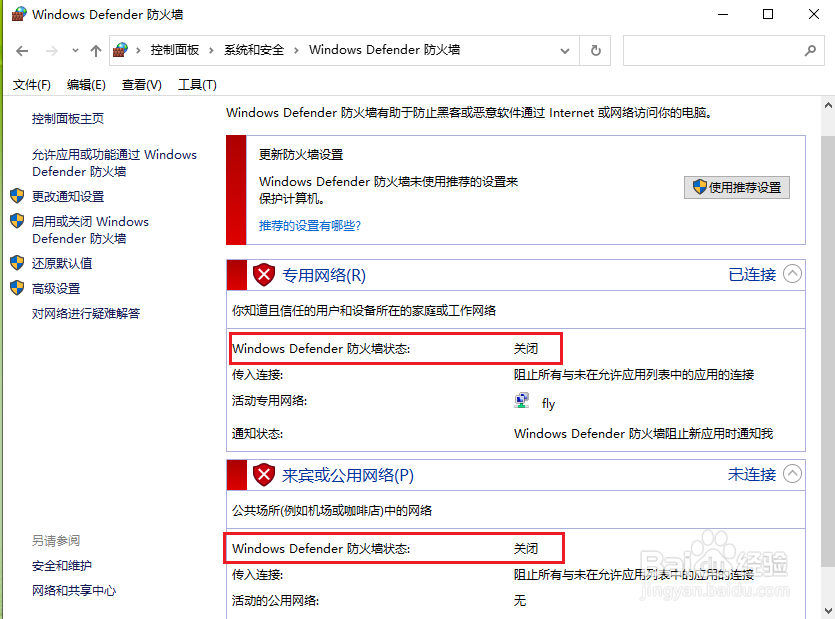The width and height of the screenshot is (835, 619).
Task: Click the refresh icon in the address bar
Action: point(595,50)
